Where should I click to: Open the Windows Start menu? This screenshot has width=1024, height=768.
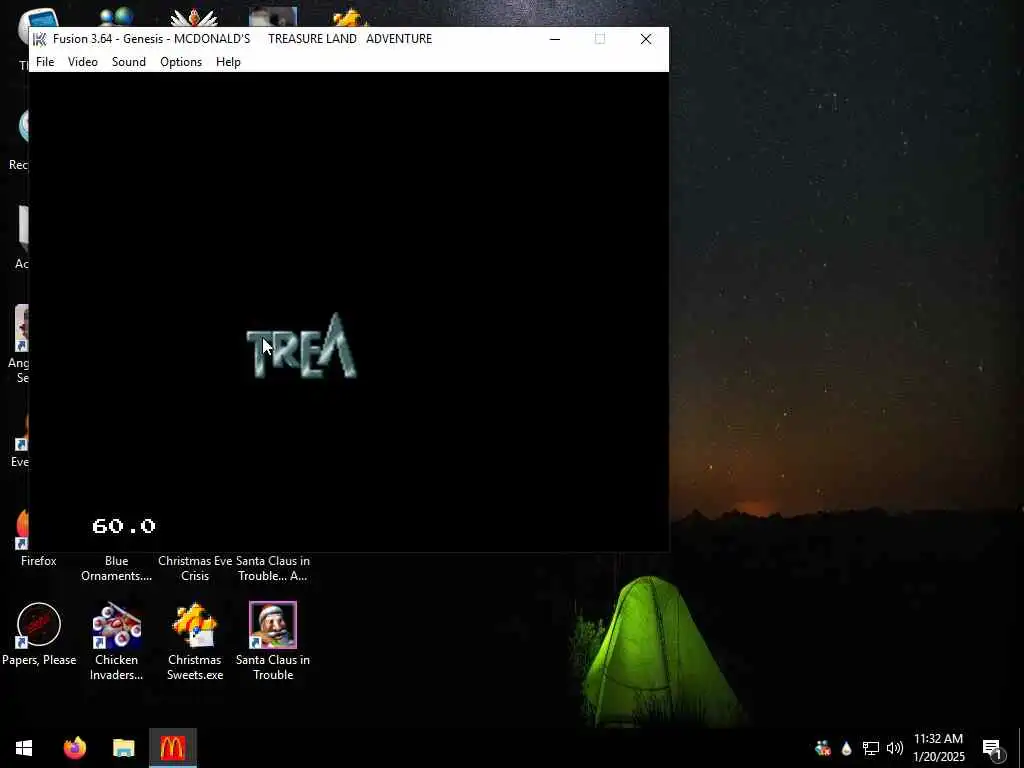click(x=24, y=748)
